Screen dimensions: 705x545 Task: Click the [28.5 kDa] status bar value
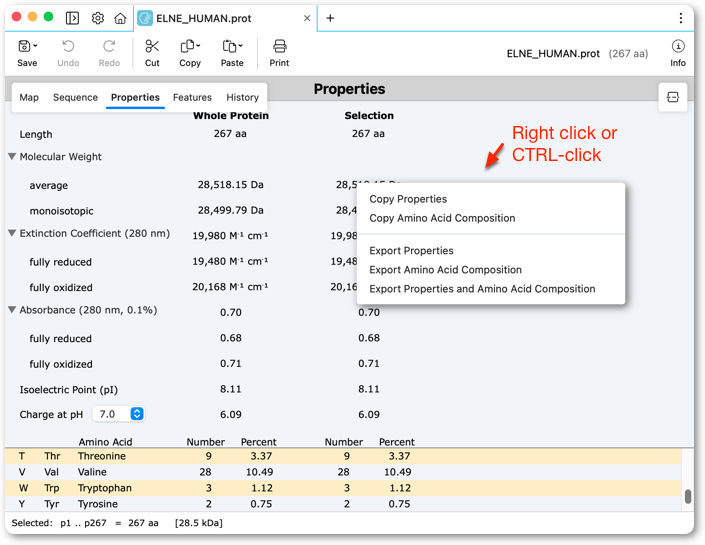199,523
